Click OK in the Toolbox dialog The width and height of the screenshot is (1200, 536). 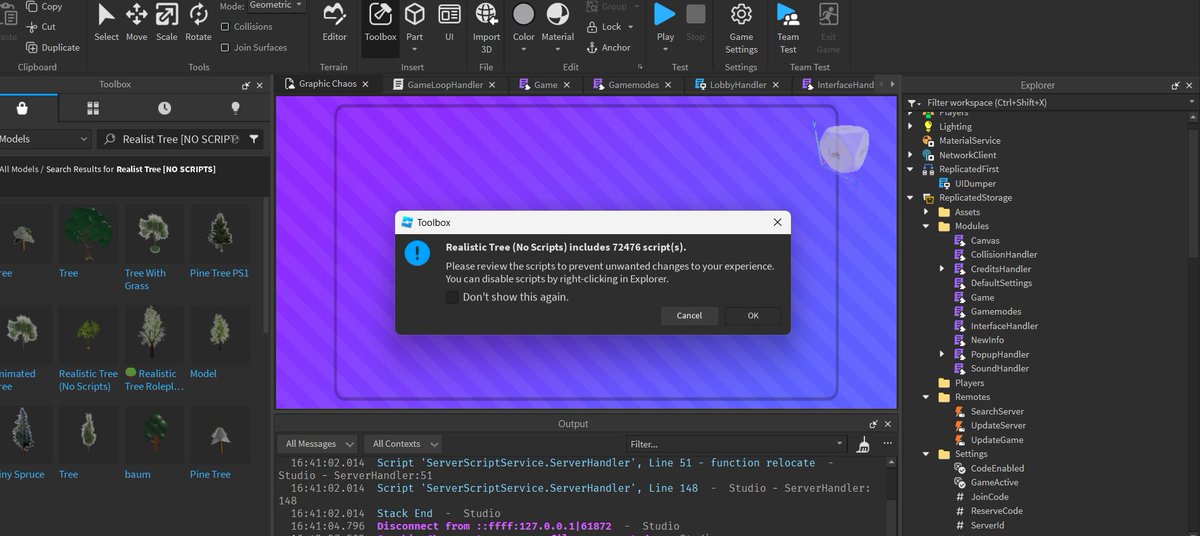(x=753, y=315)
